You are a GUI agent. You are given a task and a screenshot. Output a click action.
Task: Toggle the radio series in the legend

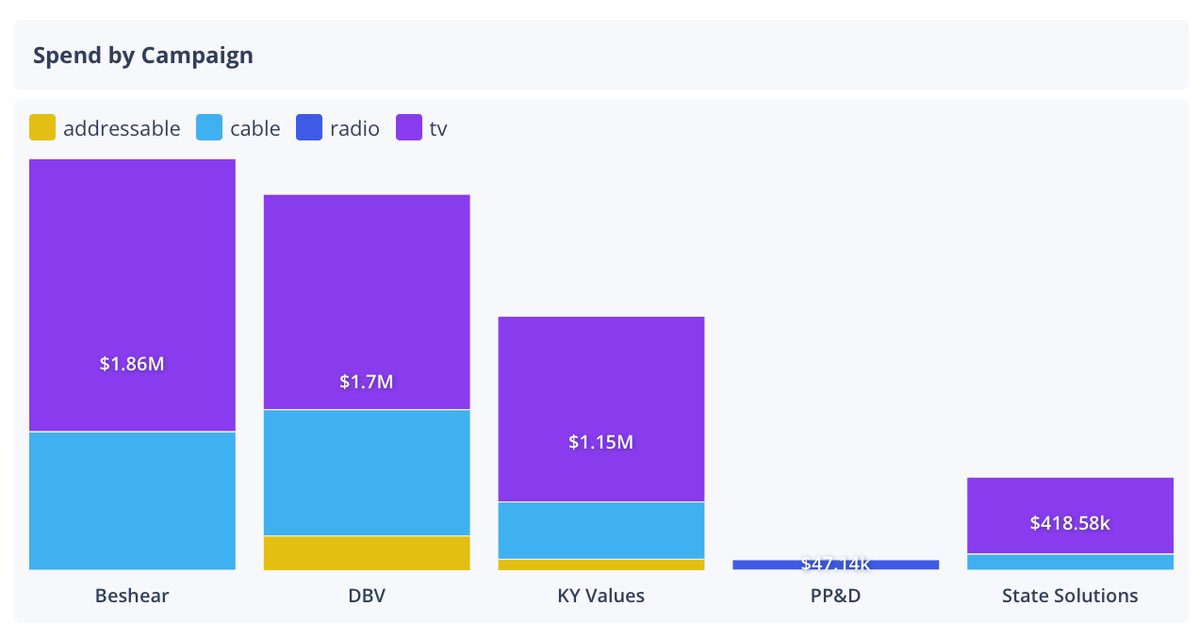point(355,128)
